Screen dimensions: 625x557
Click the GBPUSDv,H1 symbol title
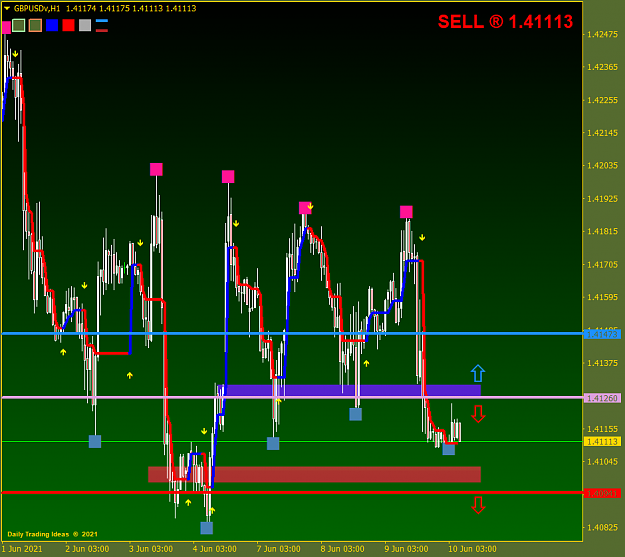click(x=37, y=8)
